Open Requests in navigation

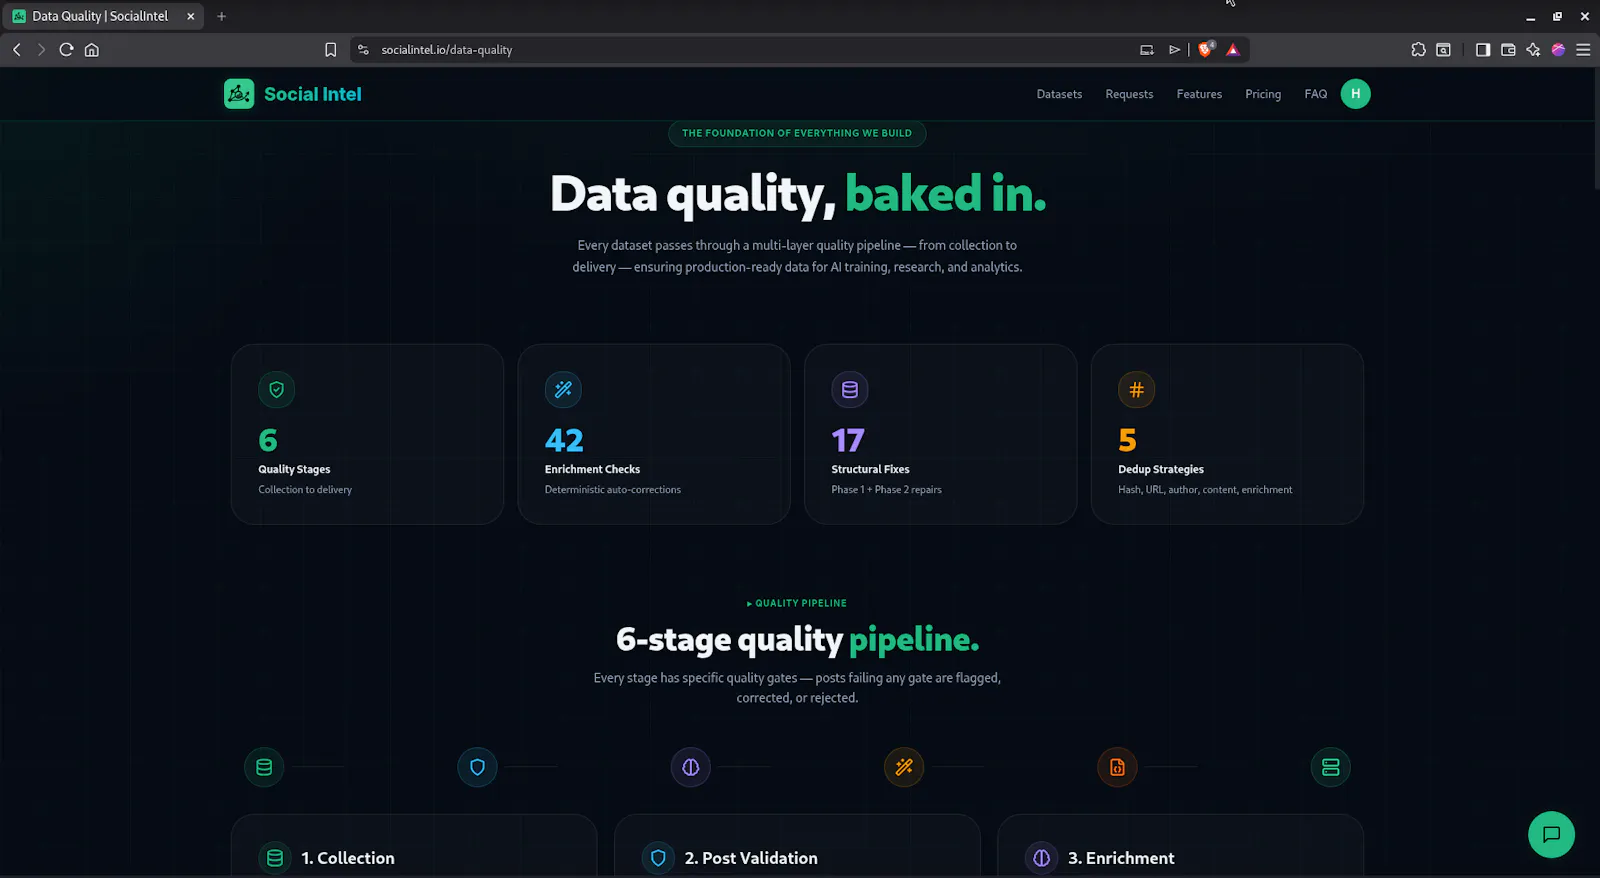(1129, 94)
